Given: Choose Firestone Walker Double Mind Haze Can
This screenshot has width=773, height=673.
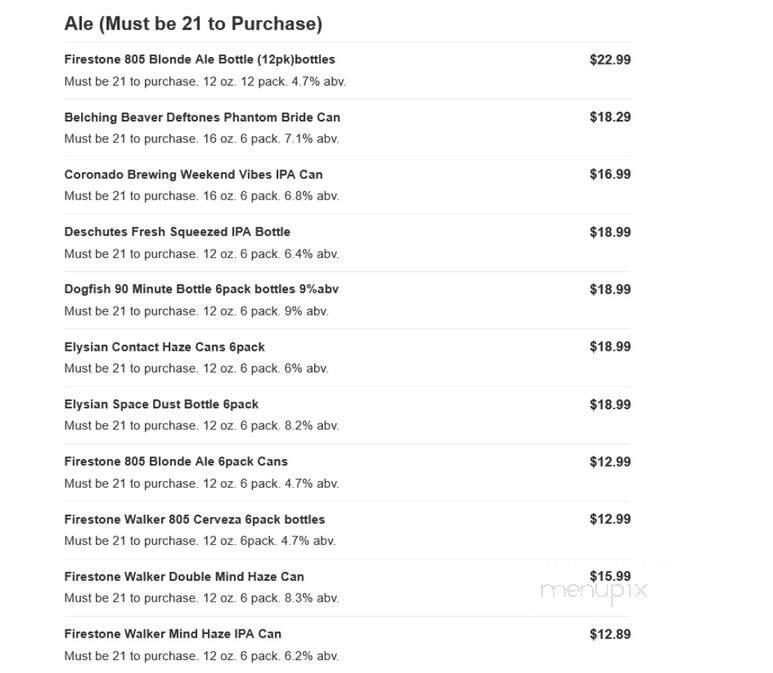Looking at the screenshot, I should [184, 576].
